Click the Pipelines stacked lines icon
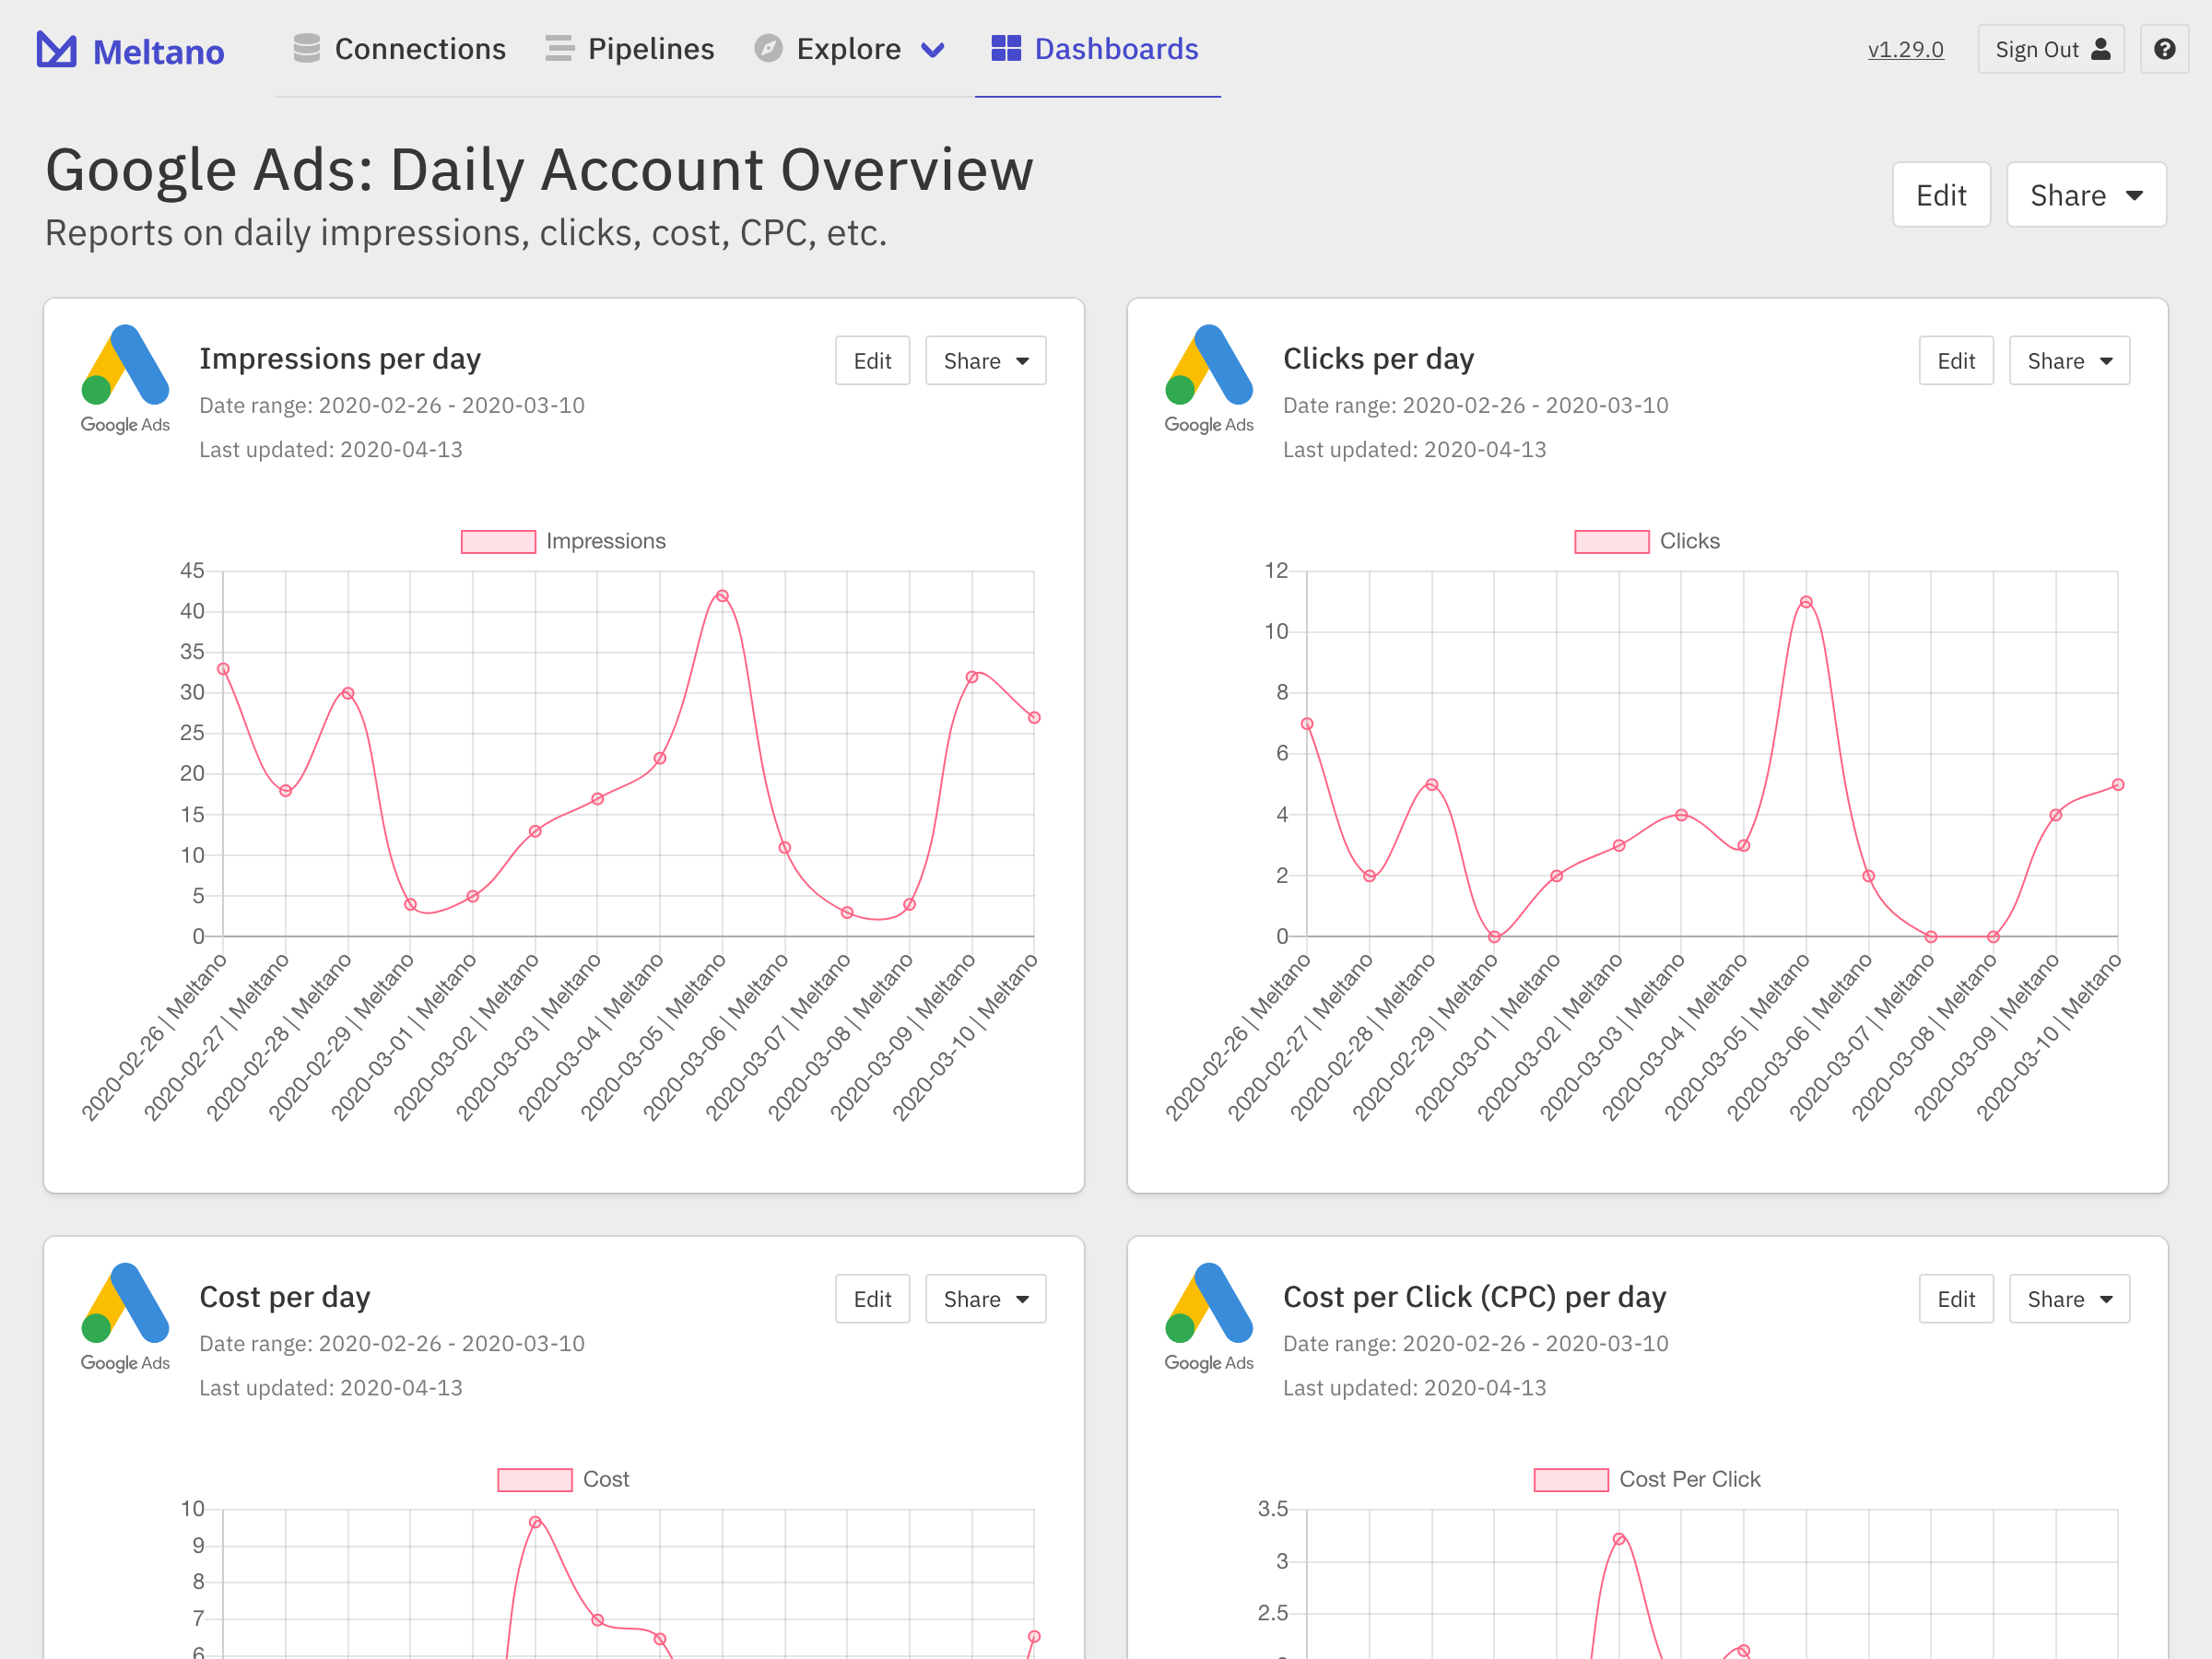2212x1659 pixels. pyautogui.click(x=559, y=48)
